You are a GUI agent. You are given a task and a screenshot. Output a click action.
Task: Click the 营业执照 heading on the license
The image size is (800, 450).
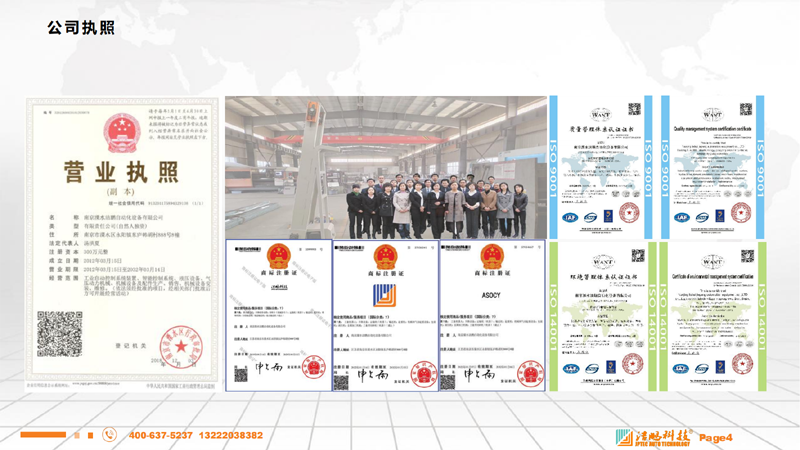click(x=121, y=172)
